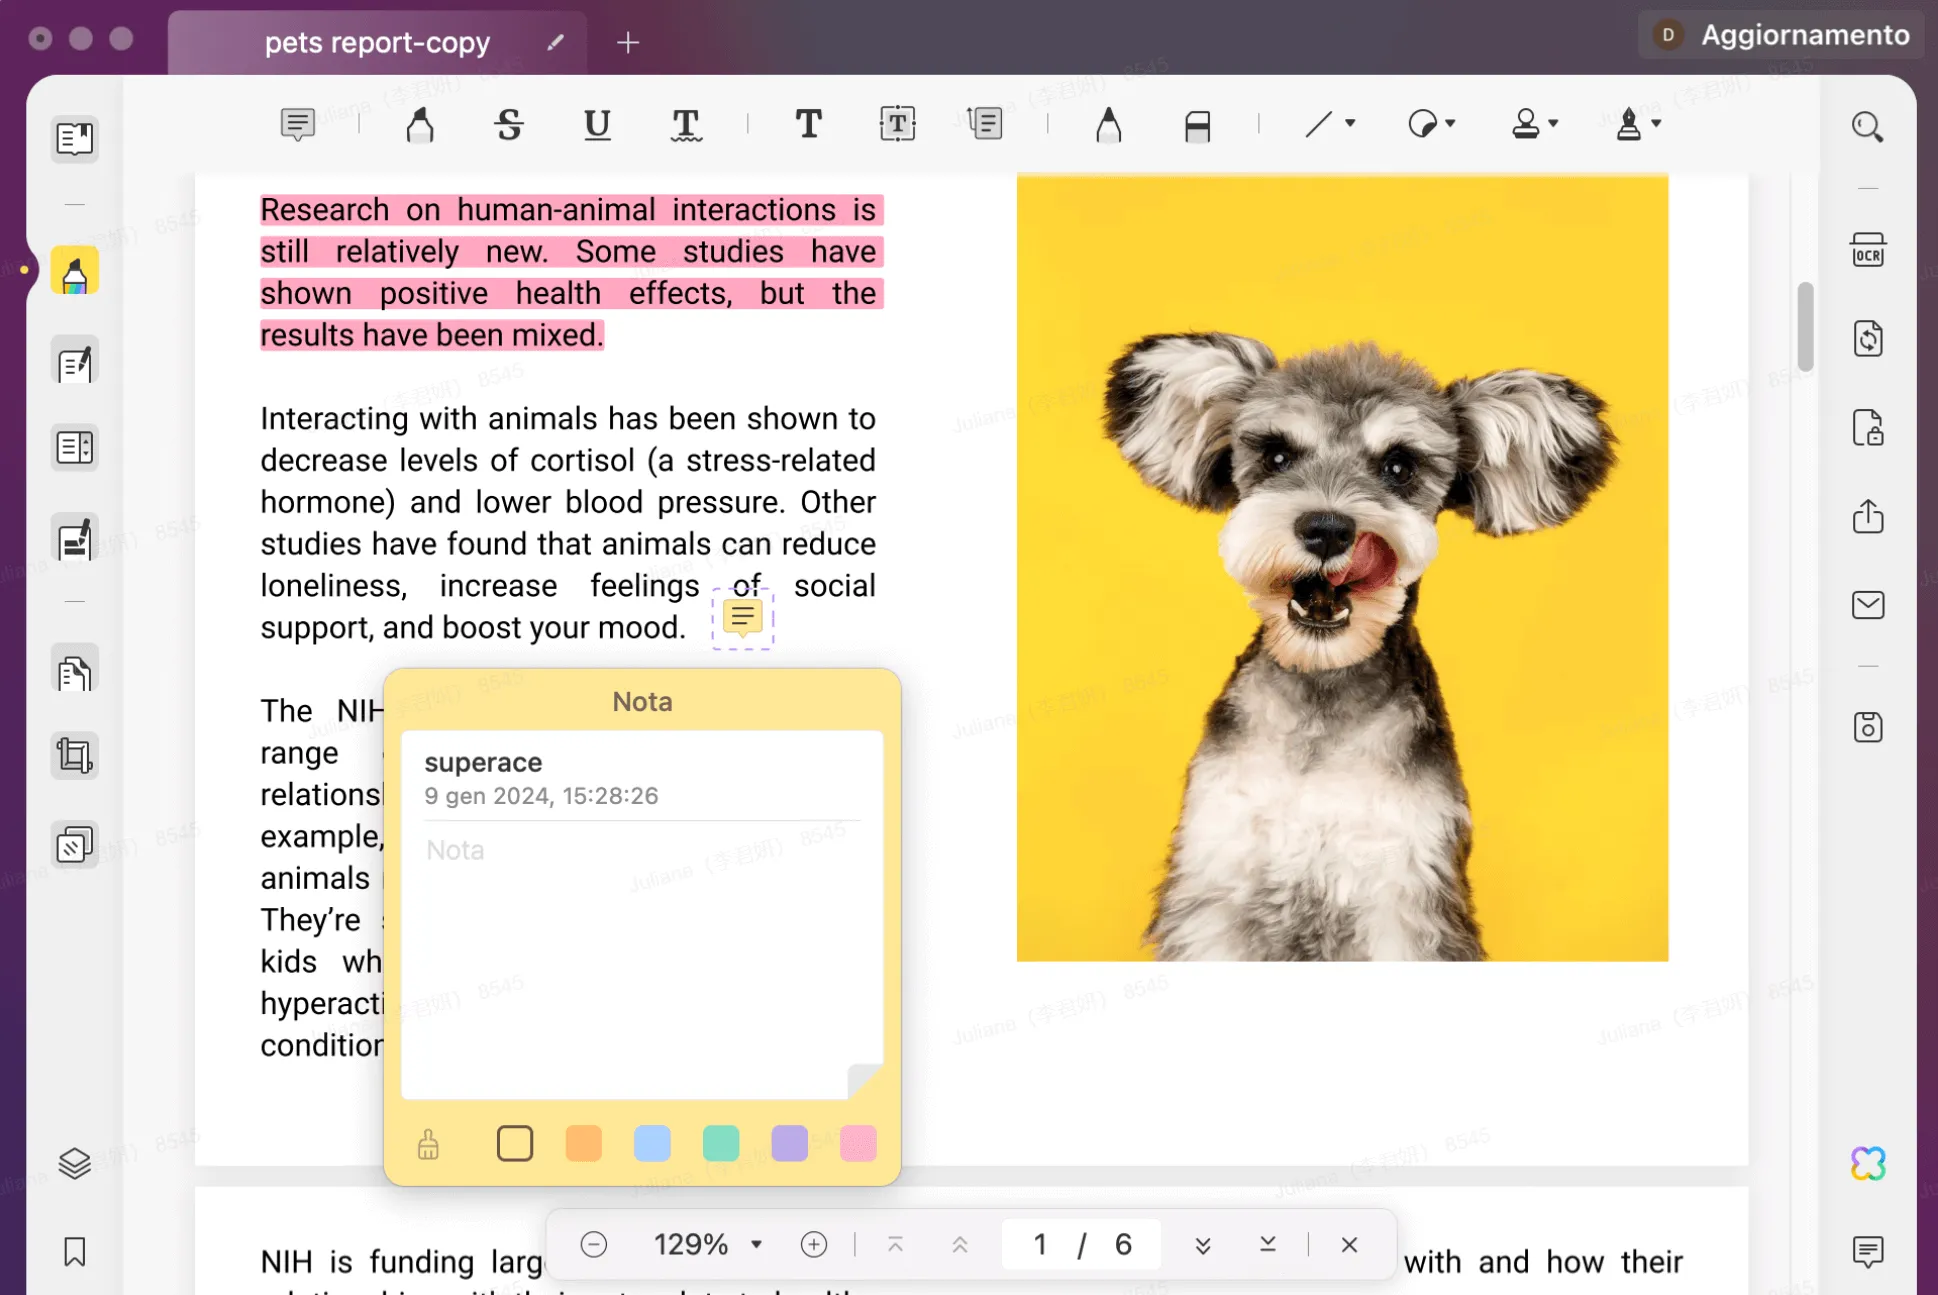The image size is (1938, 1295).
Task: Open a new tab with plus
Action: 628,42
